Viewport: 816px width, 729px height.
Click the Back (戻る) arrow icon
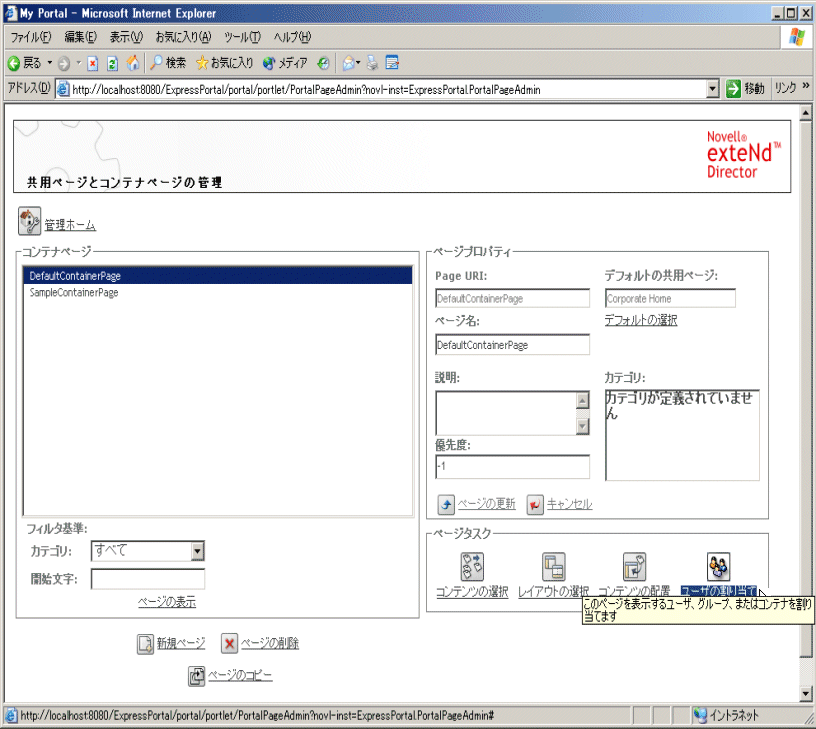(14, 63)
